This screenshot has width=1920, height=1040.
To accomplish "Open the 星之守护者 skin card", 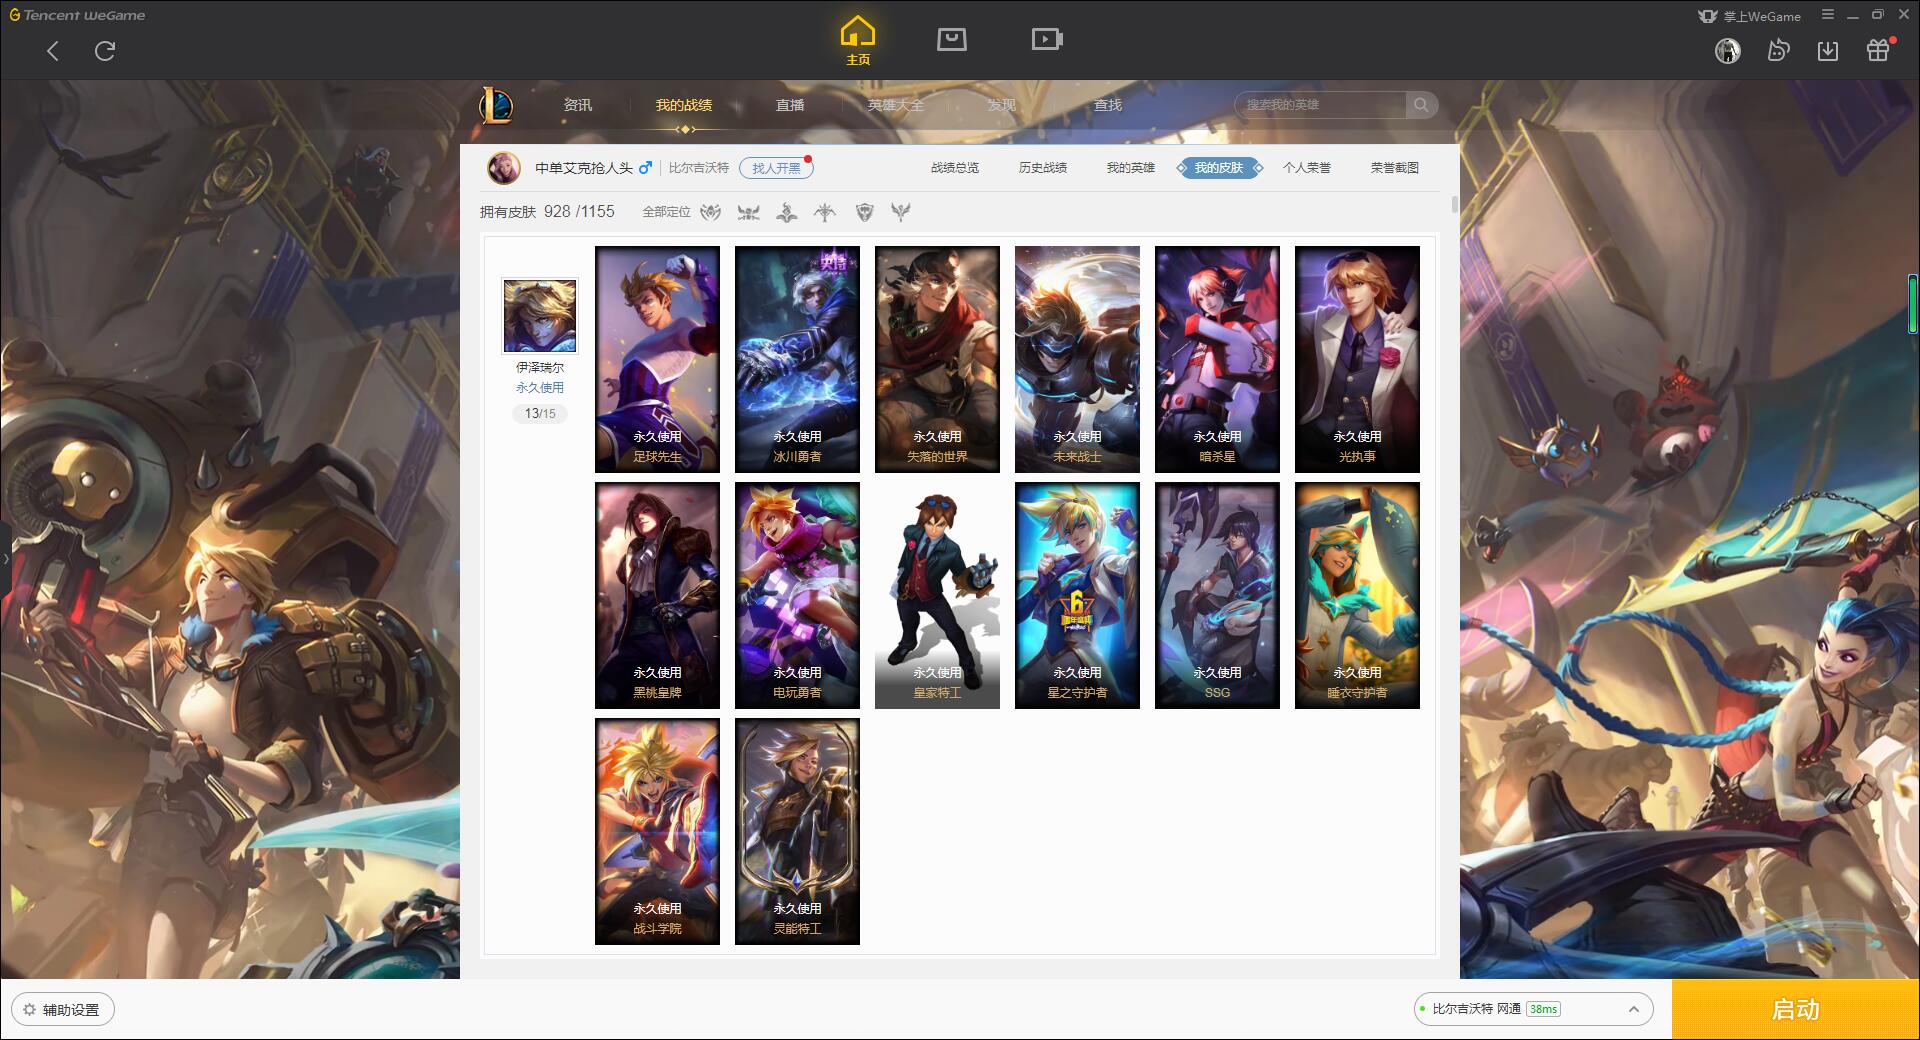I will pos(1077,595).
